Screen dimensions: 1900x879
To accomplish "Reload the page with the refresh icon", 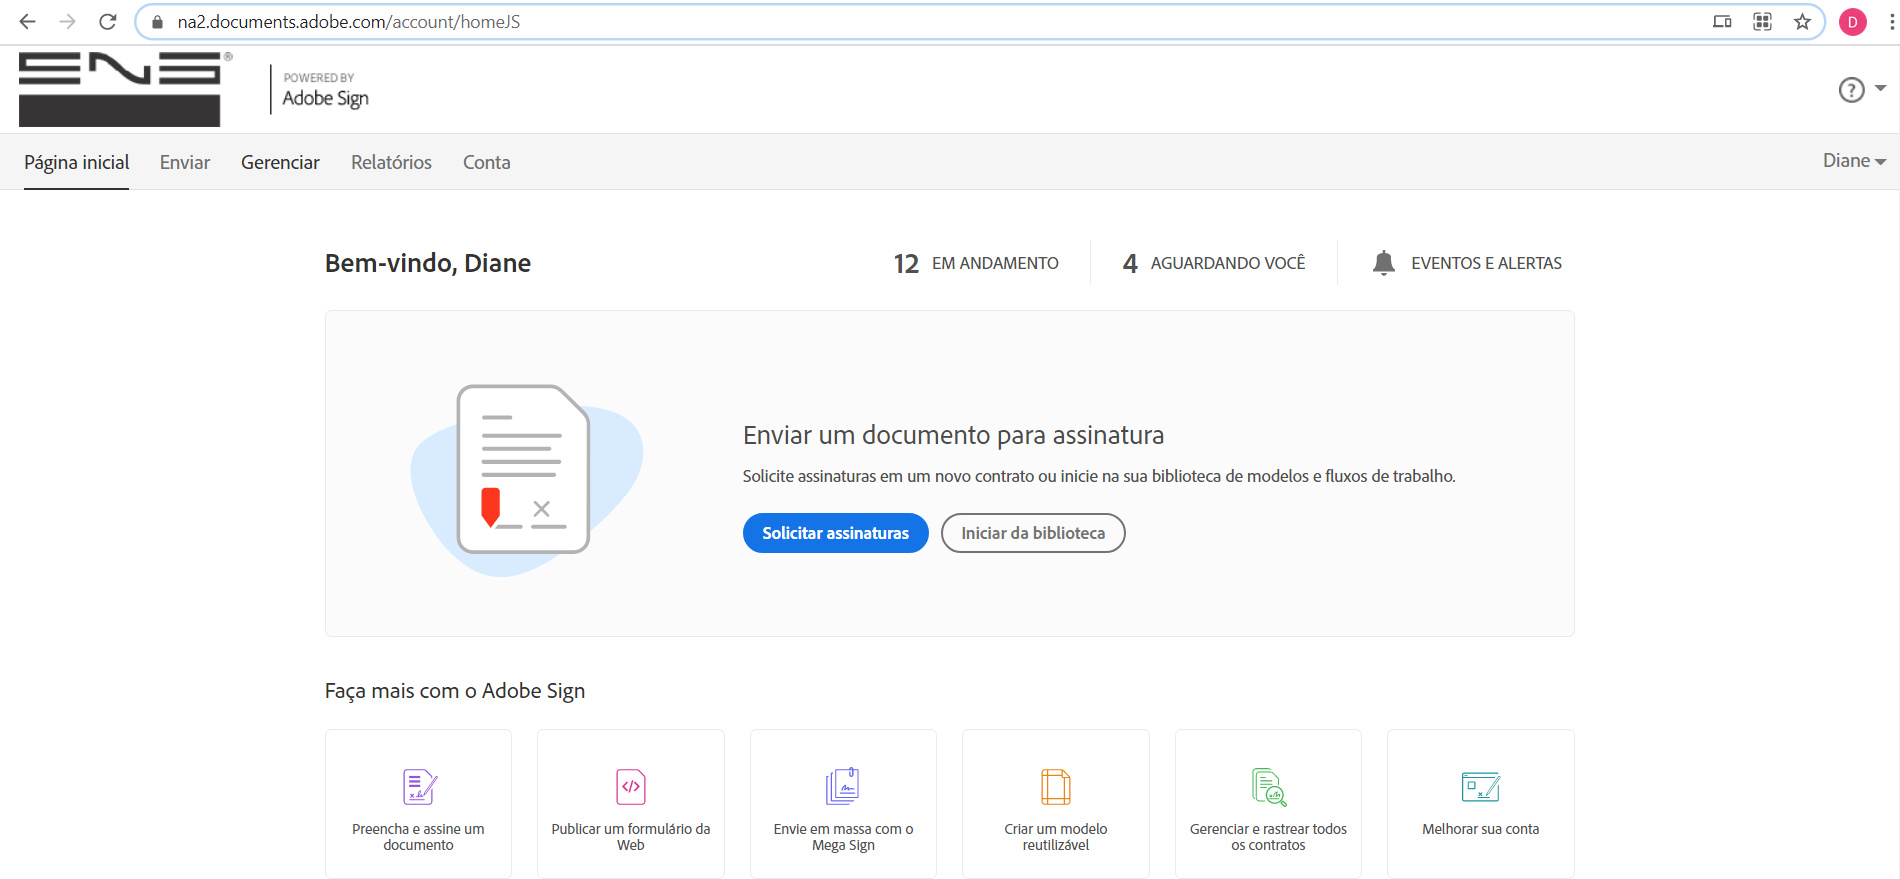I will click(x=108, y=21).
